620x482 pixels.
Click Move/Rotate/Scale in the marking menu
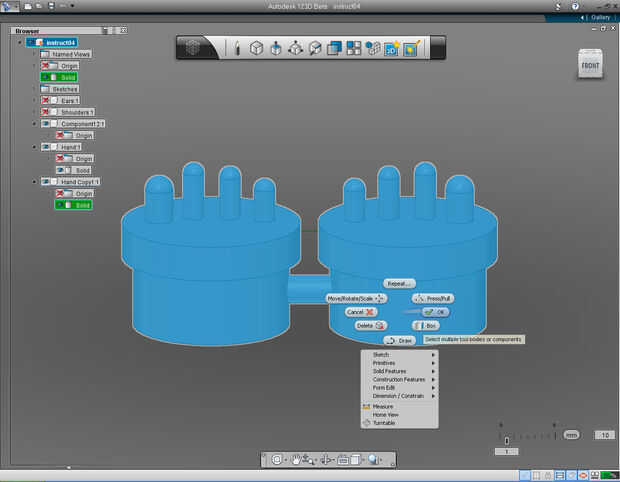coord(356,299)
